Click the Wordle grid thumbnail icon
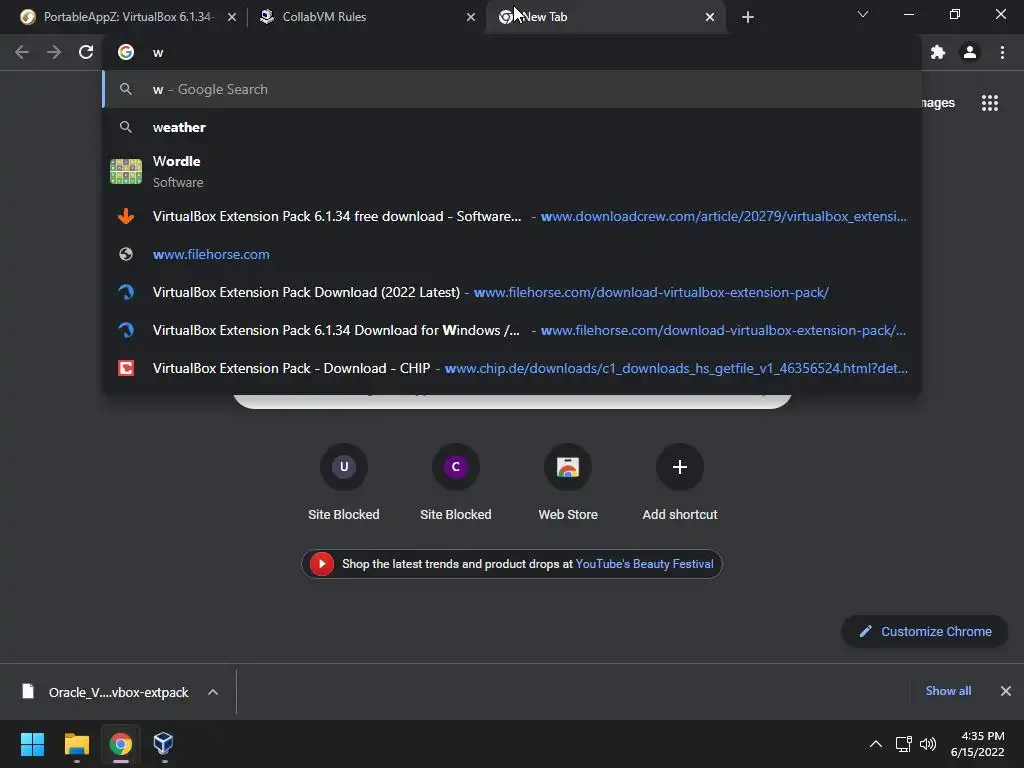Screen dimensions: 1024x768 126,171
